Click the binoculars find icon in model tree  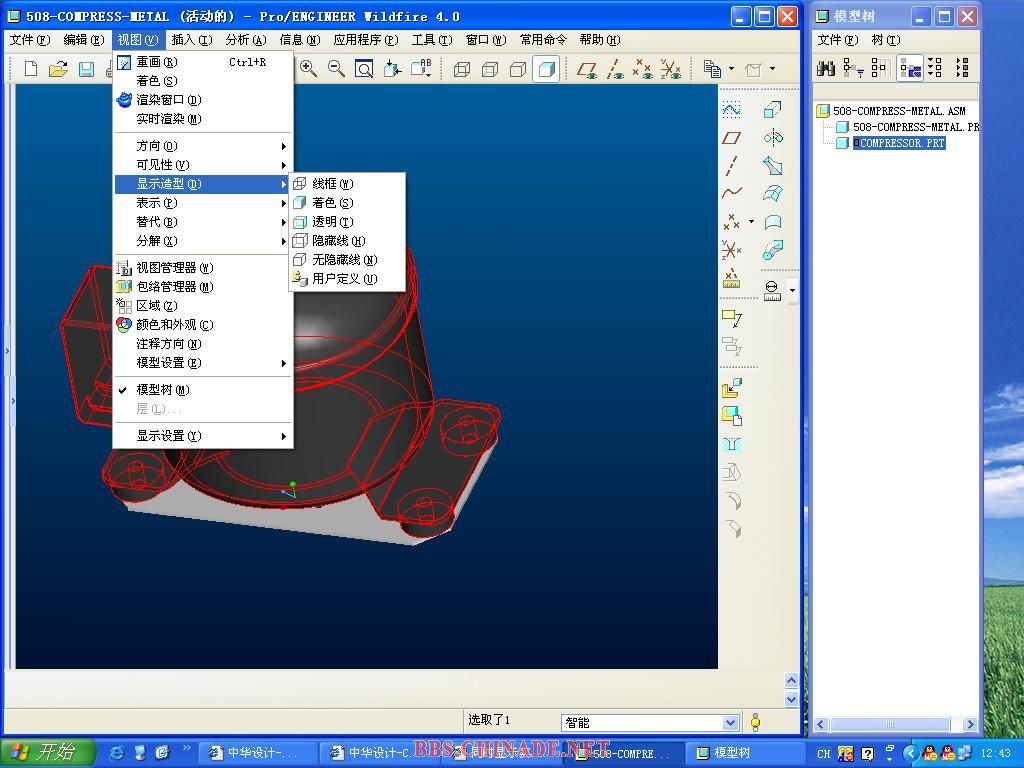[826, 67]
